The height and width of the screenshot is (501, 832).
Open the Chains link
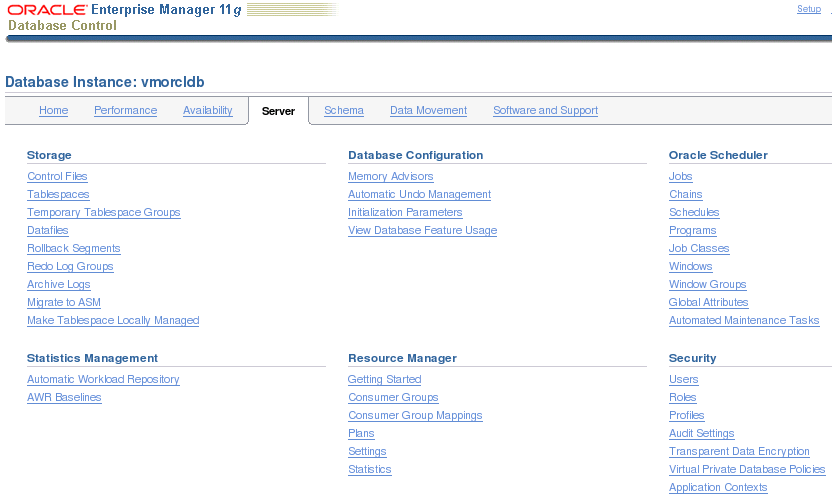coord(686,194)
